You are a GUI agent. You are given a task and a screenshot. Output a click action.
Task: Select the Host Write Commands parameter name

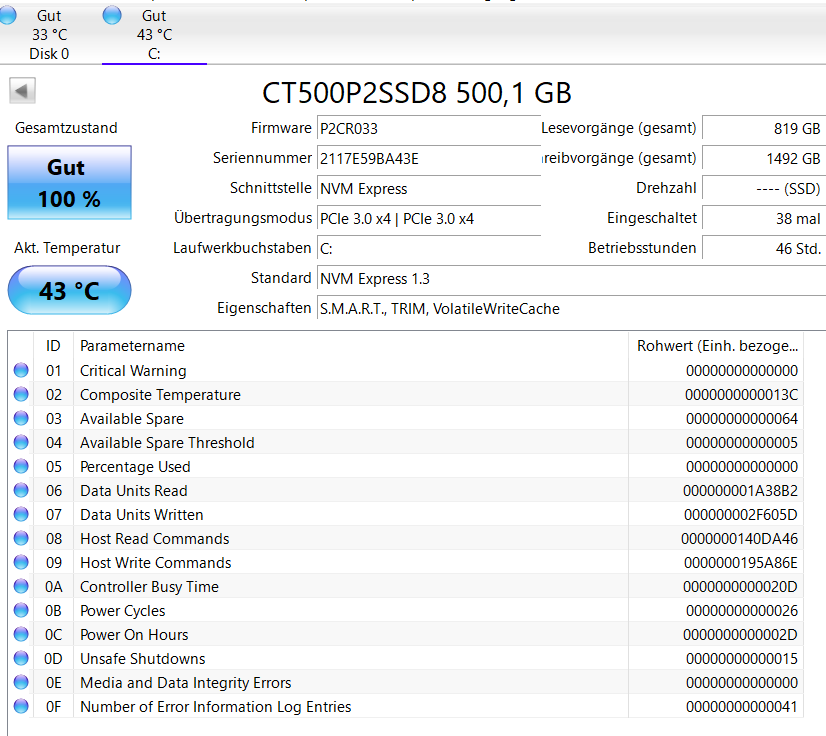[155, 563]
